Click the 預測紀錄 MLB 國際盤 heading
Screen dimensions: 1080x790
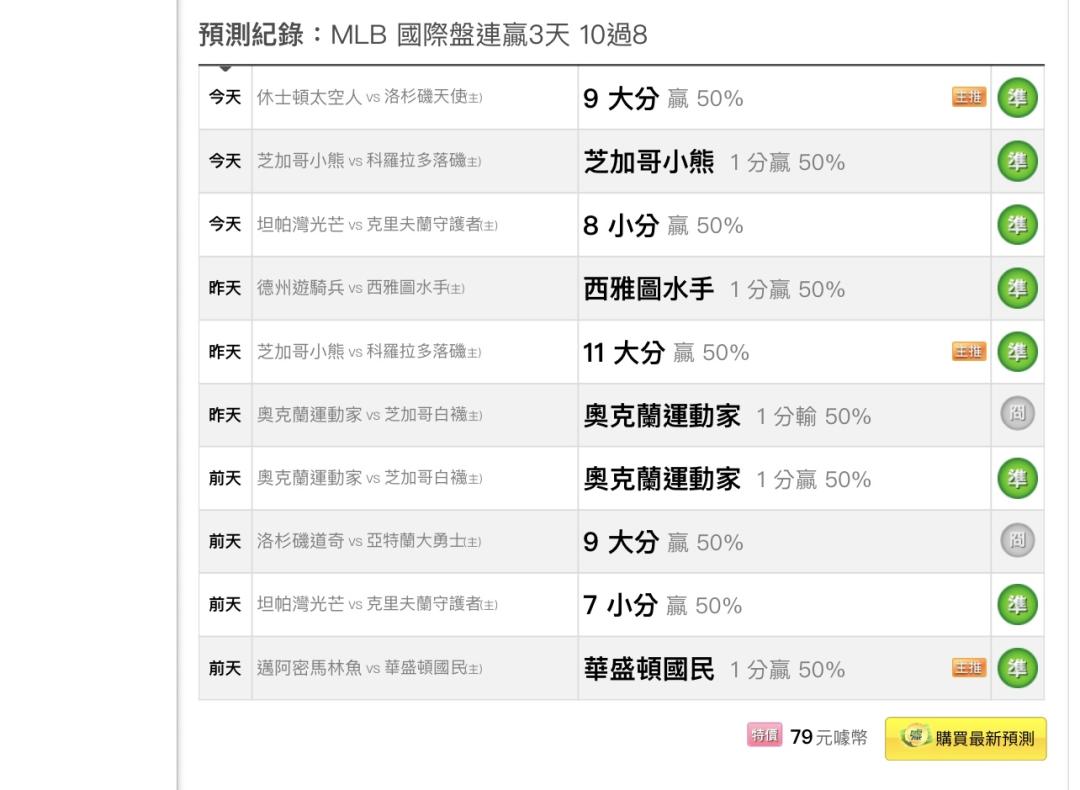pos(423,36)
